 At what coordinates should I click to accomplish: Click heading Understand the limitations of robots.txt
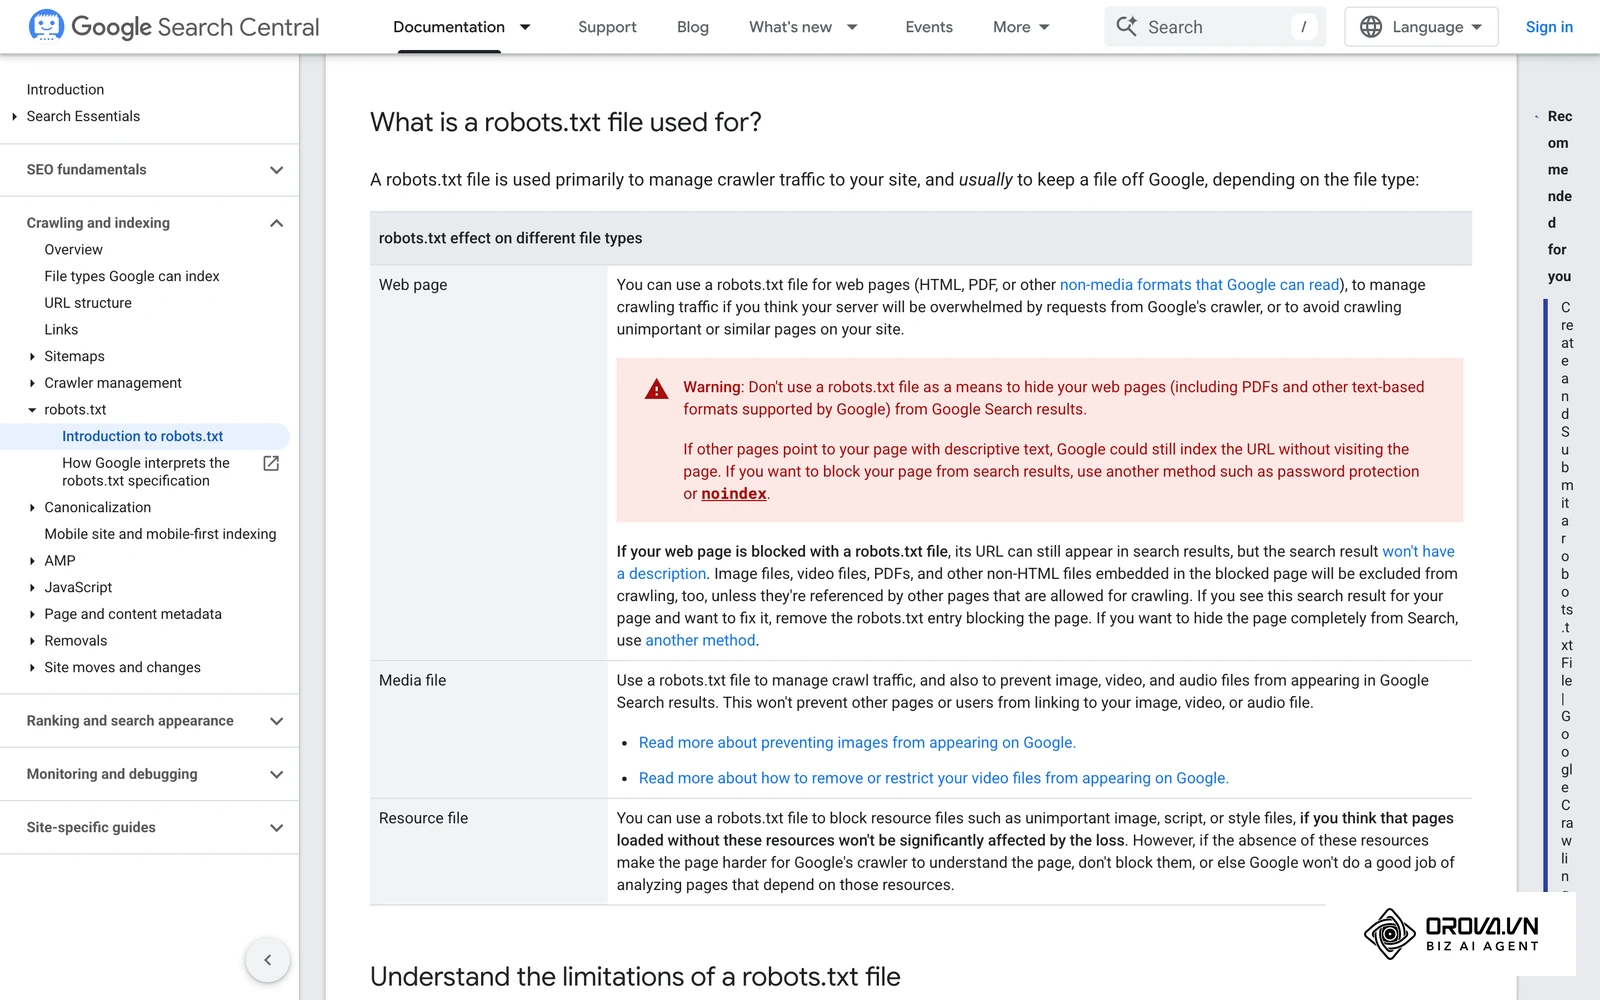[635, 977]
